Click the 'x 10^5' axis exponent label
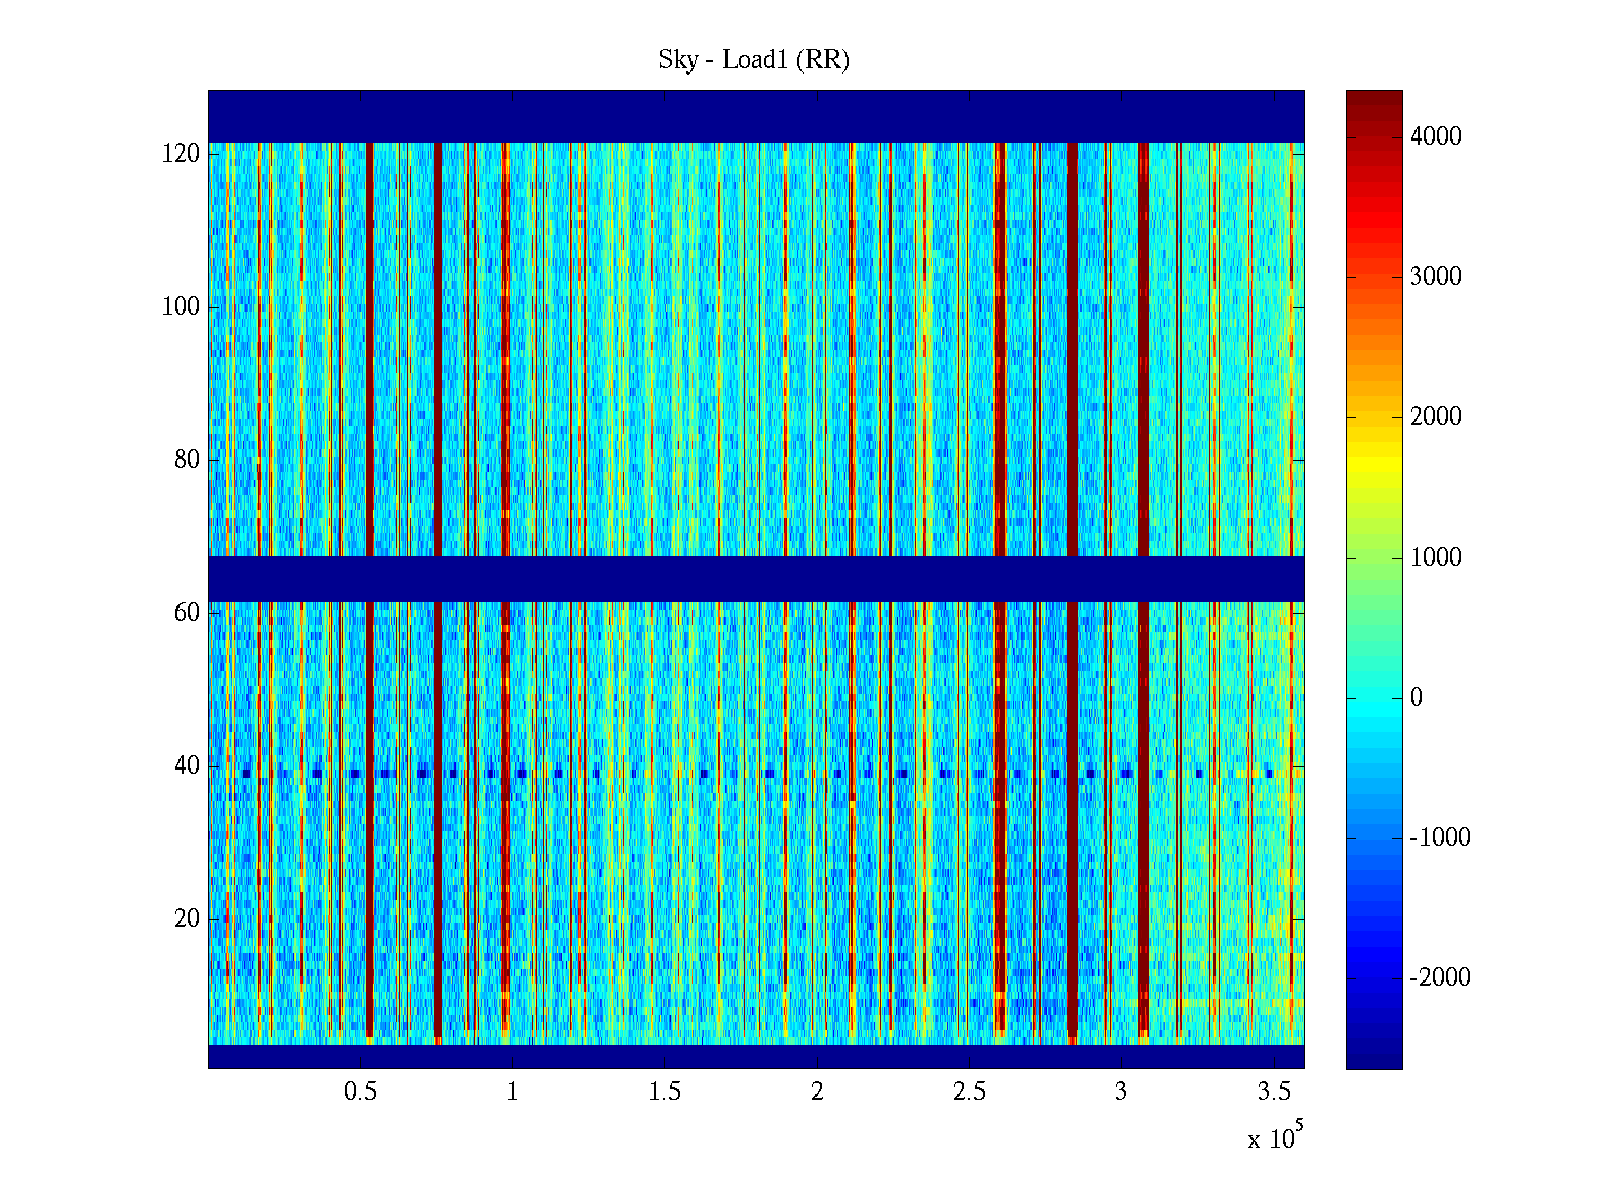 [x=1274, y=1137]
